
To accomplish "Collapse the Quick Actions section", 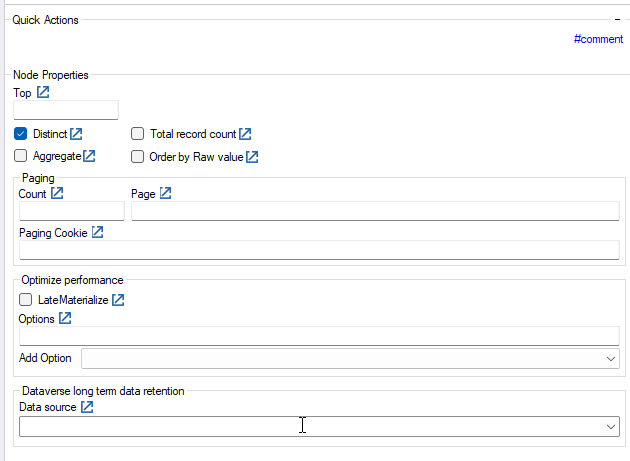I will coord(618,19).
